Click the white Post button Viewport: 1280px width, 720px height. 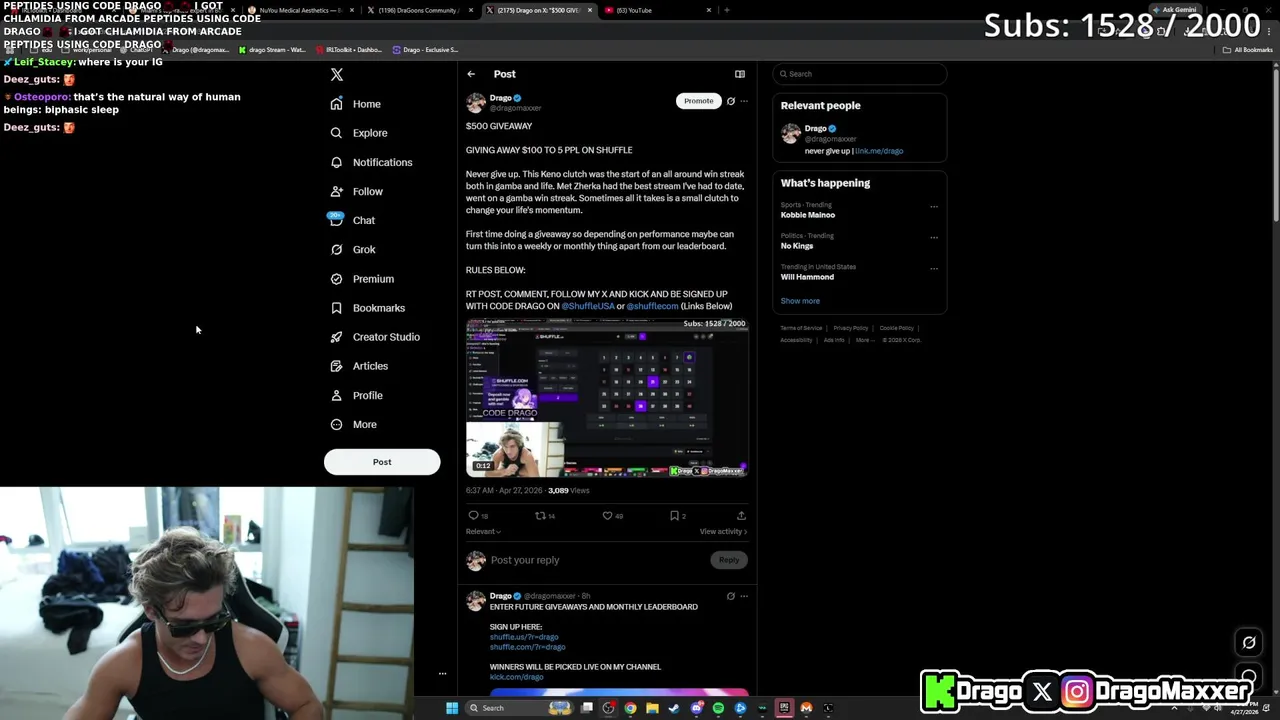click(x=382, y=462)
